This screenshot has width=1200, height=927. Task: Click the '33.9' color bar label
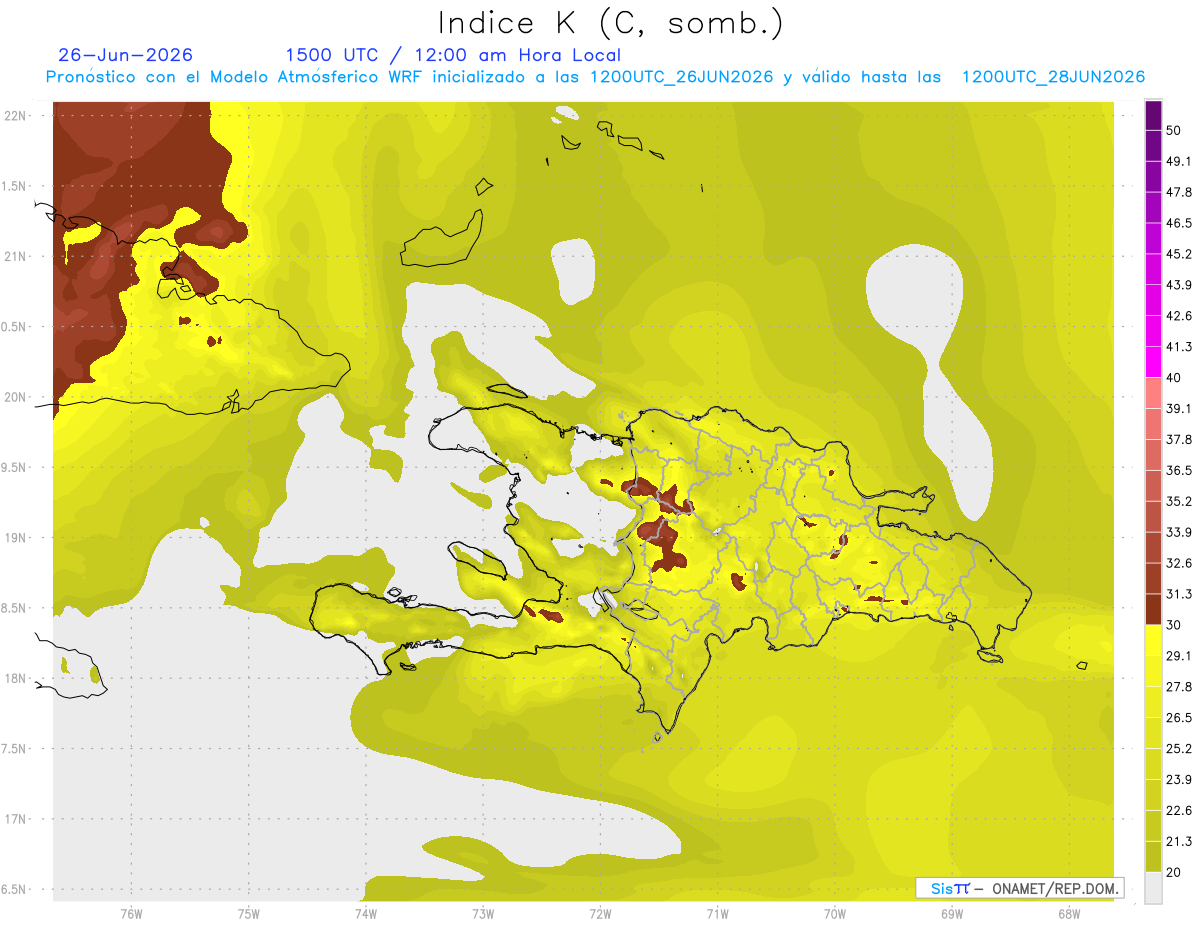(1179, 532)
